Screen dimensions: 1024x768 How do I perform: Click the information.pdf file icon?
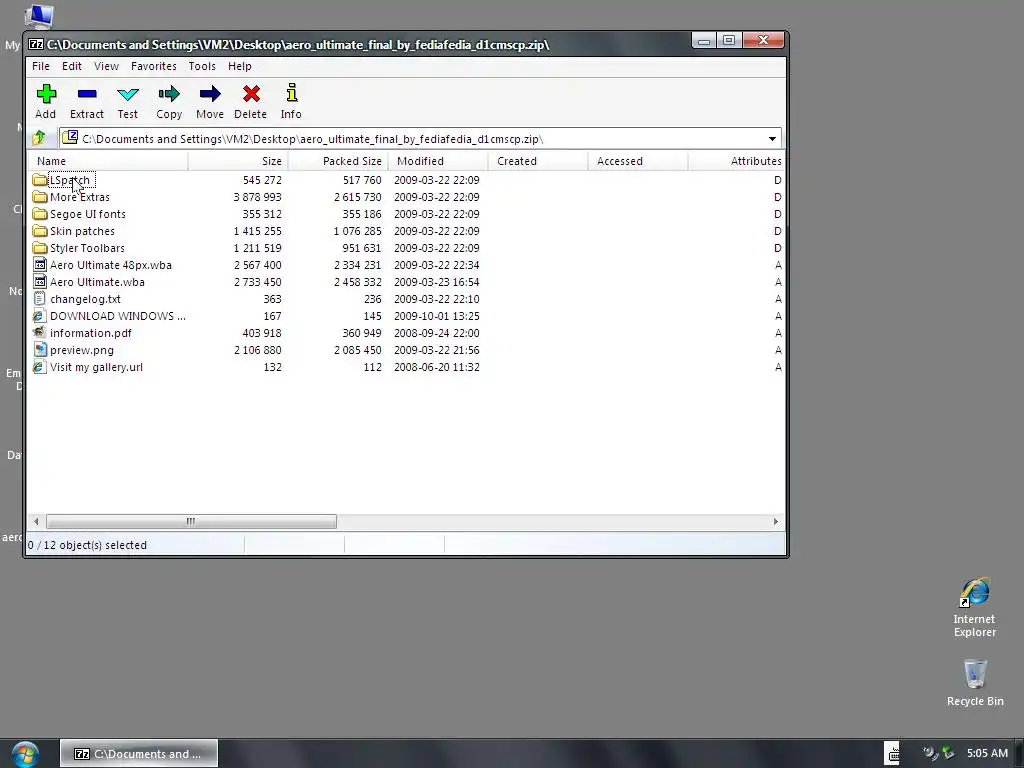40,332
